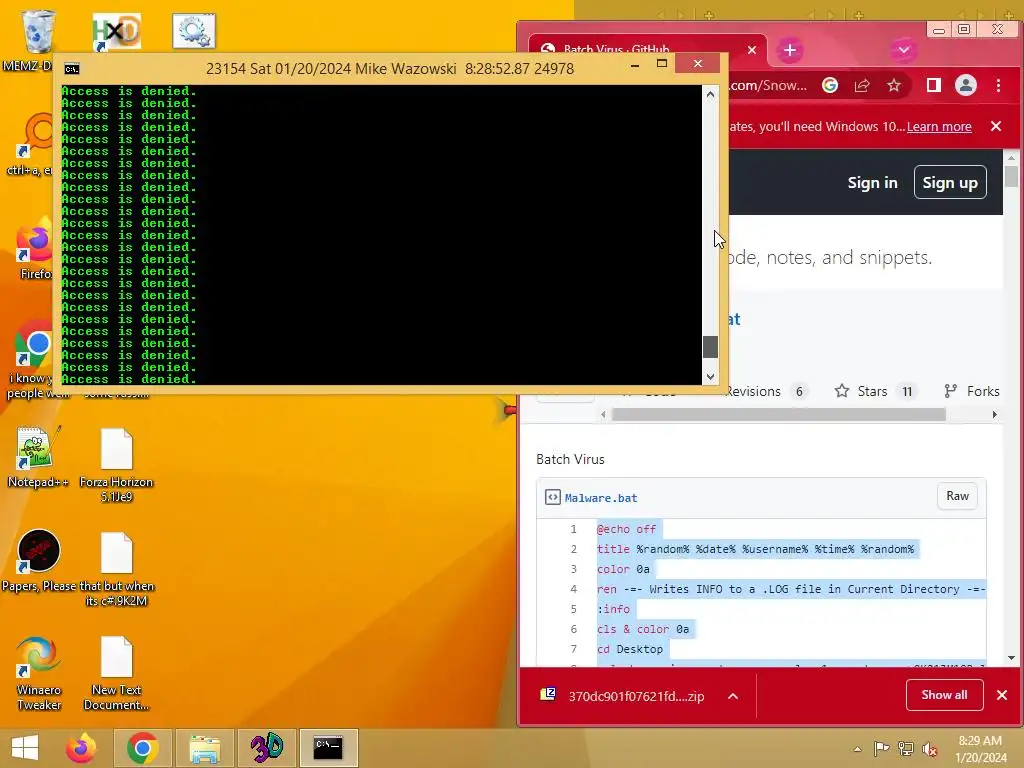Click the Sign up button on GitHub
Viewport: 1024px width, 768px height.
point(950,182)
